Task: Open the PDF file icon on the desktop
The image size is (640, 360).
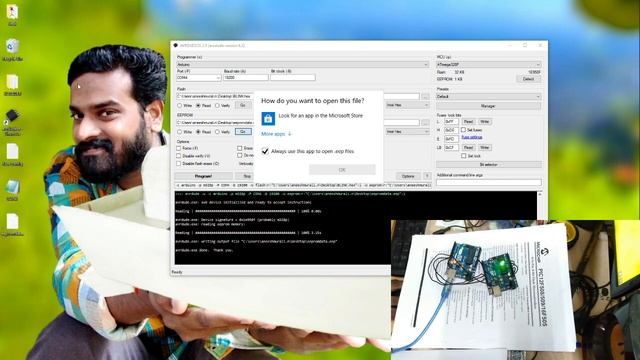Action: (x=12, y=11)
